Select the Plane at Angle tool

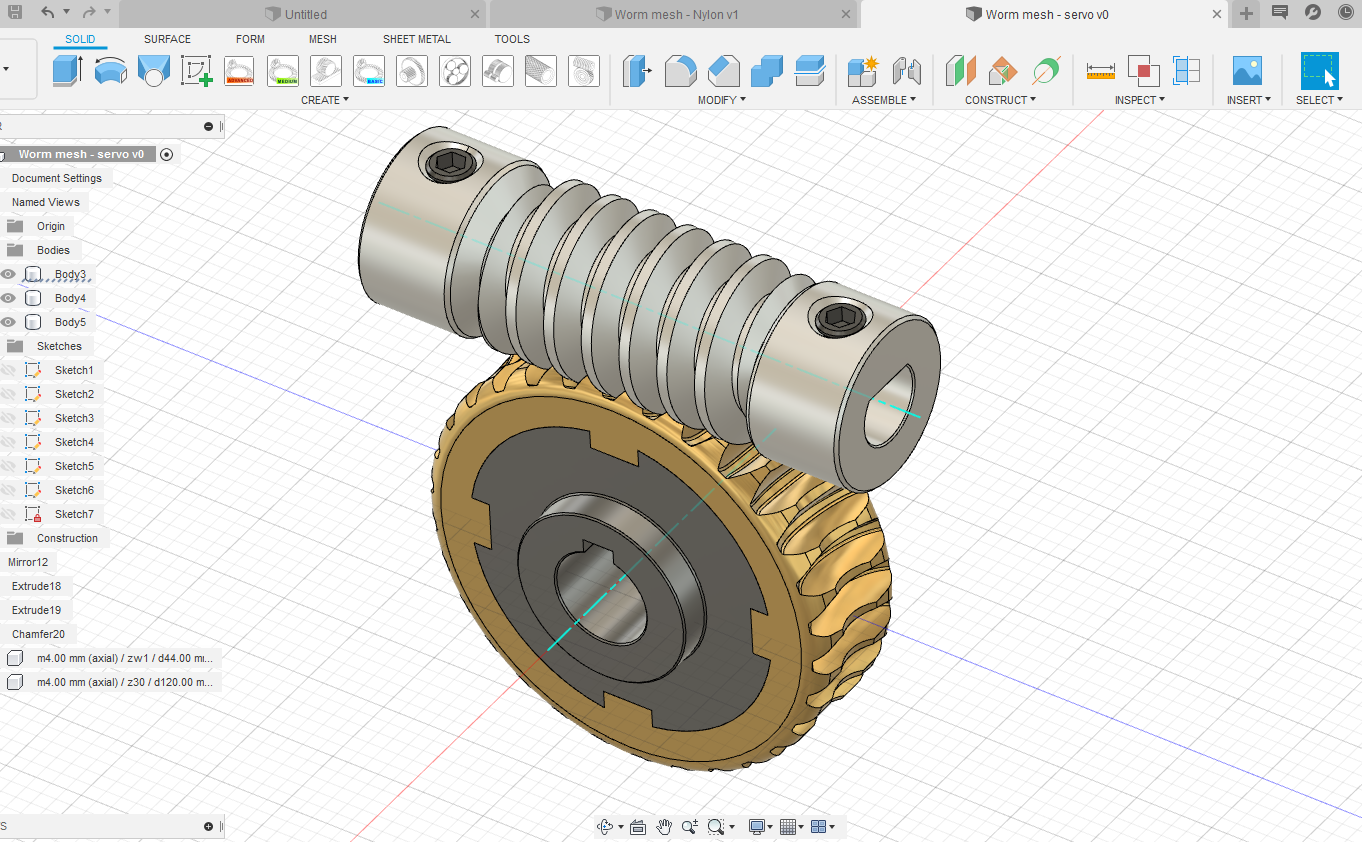click(x=1003, y=71)
